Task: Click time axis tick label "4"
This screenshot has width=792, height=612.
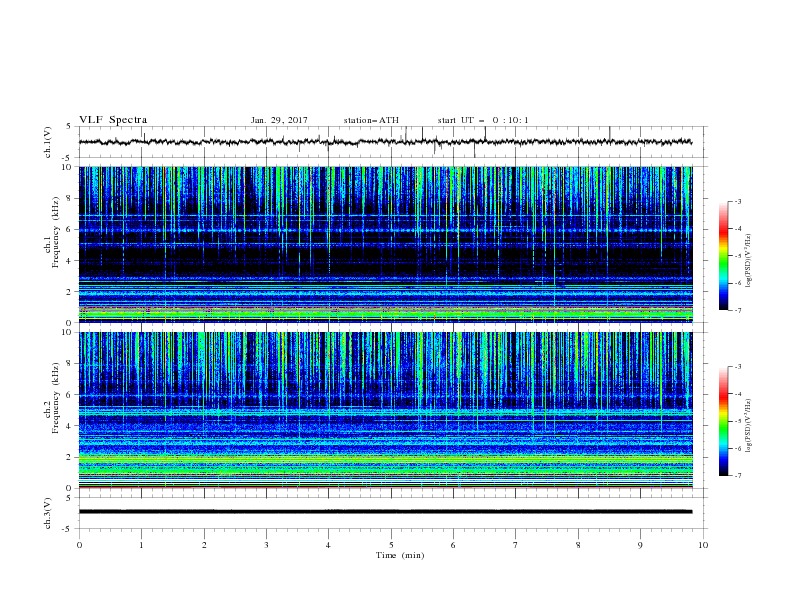Action: [x=328, y=545]
